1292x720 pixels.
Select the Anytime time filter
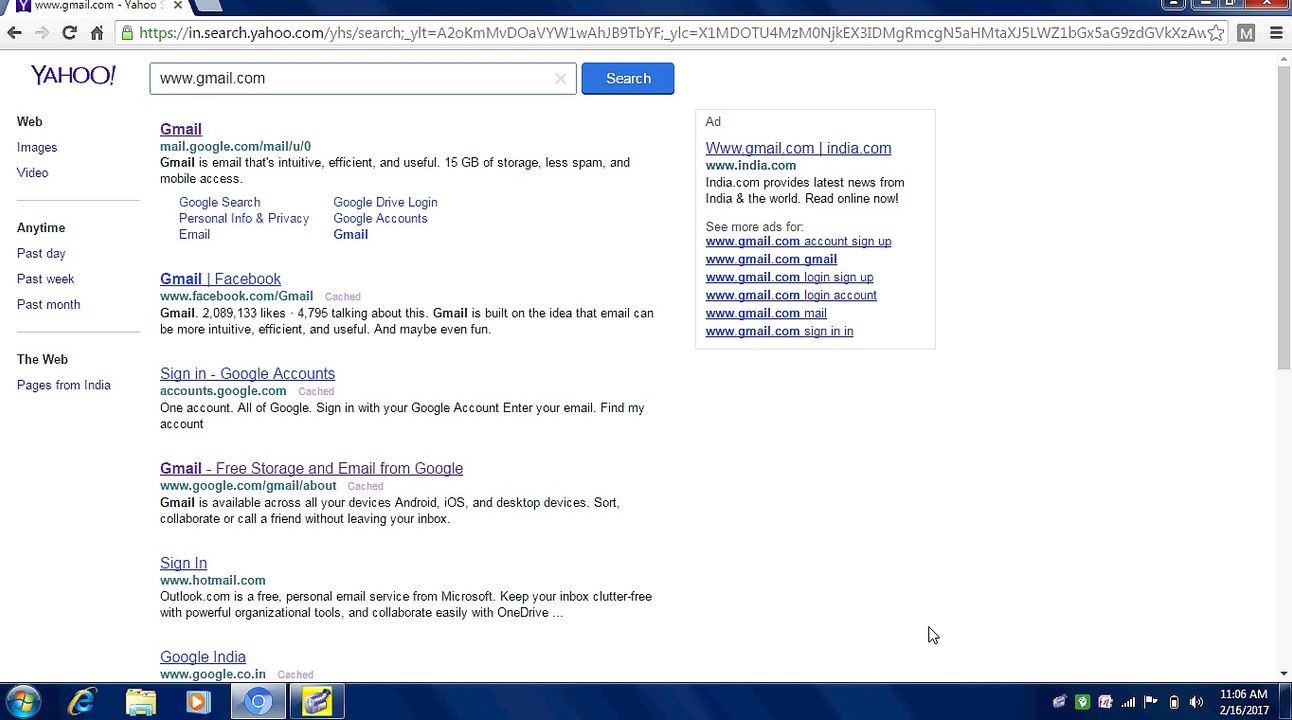tap(41, 227)
